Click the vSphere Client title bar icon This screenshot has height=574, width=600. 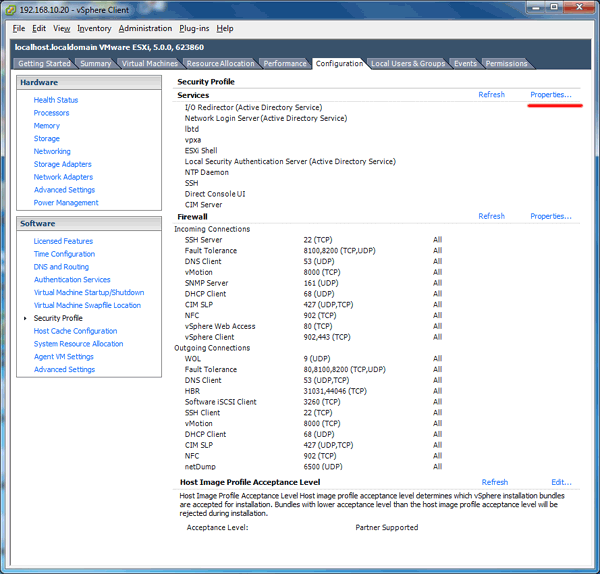pos(10,10)
